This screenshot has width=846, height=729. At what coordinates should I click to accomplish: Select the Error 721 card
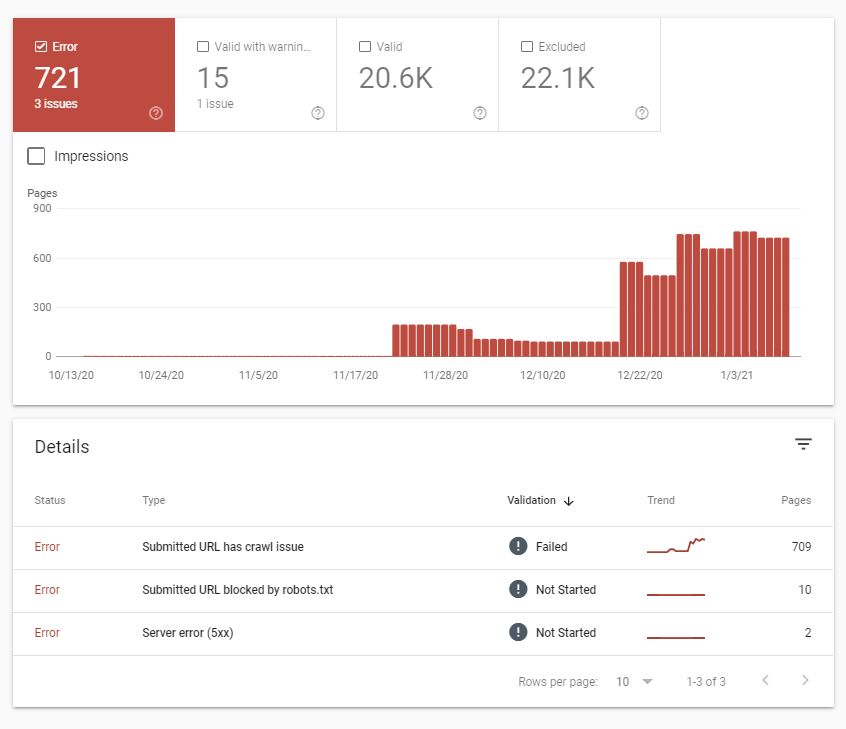(94, 74)
